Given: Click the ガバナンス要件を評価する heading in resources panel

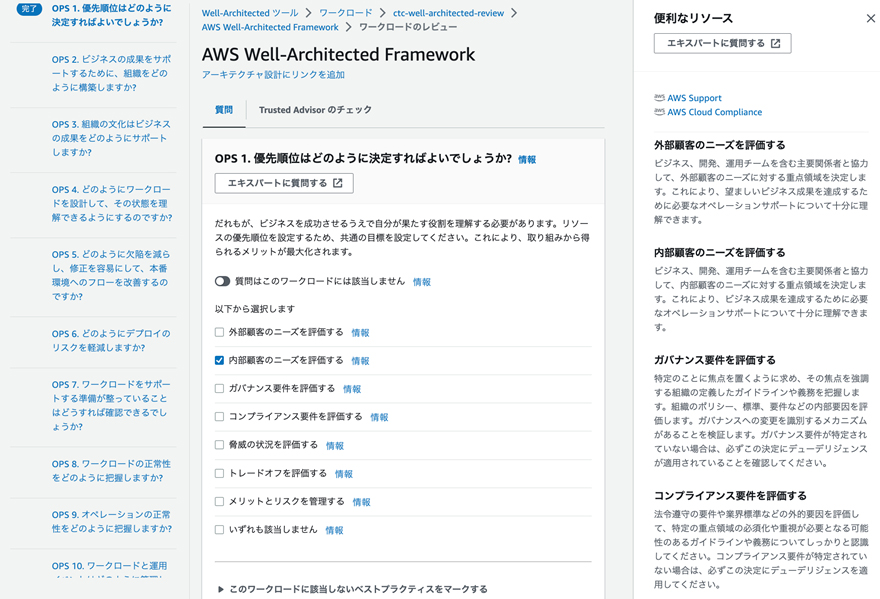Looking at the screenshot, I should click(x=714, y=360).
